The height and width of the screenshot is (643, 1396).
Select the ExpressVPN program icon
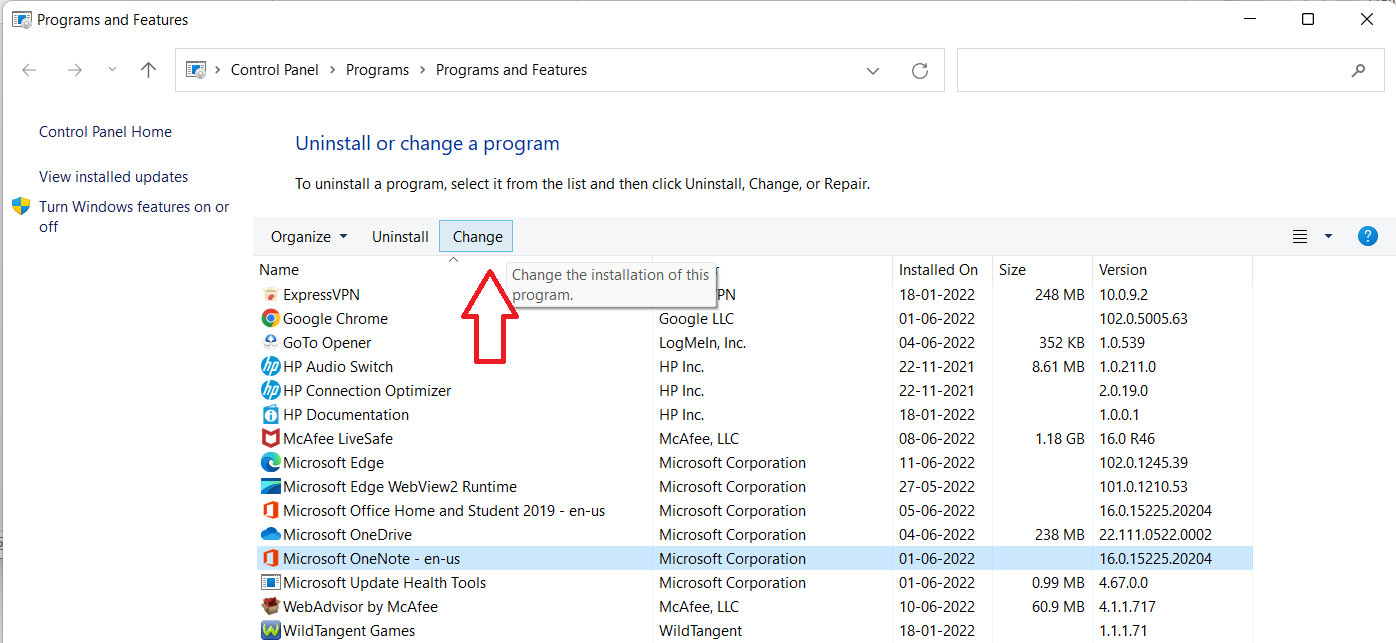(x=270, y=295)
